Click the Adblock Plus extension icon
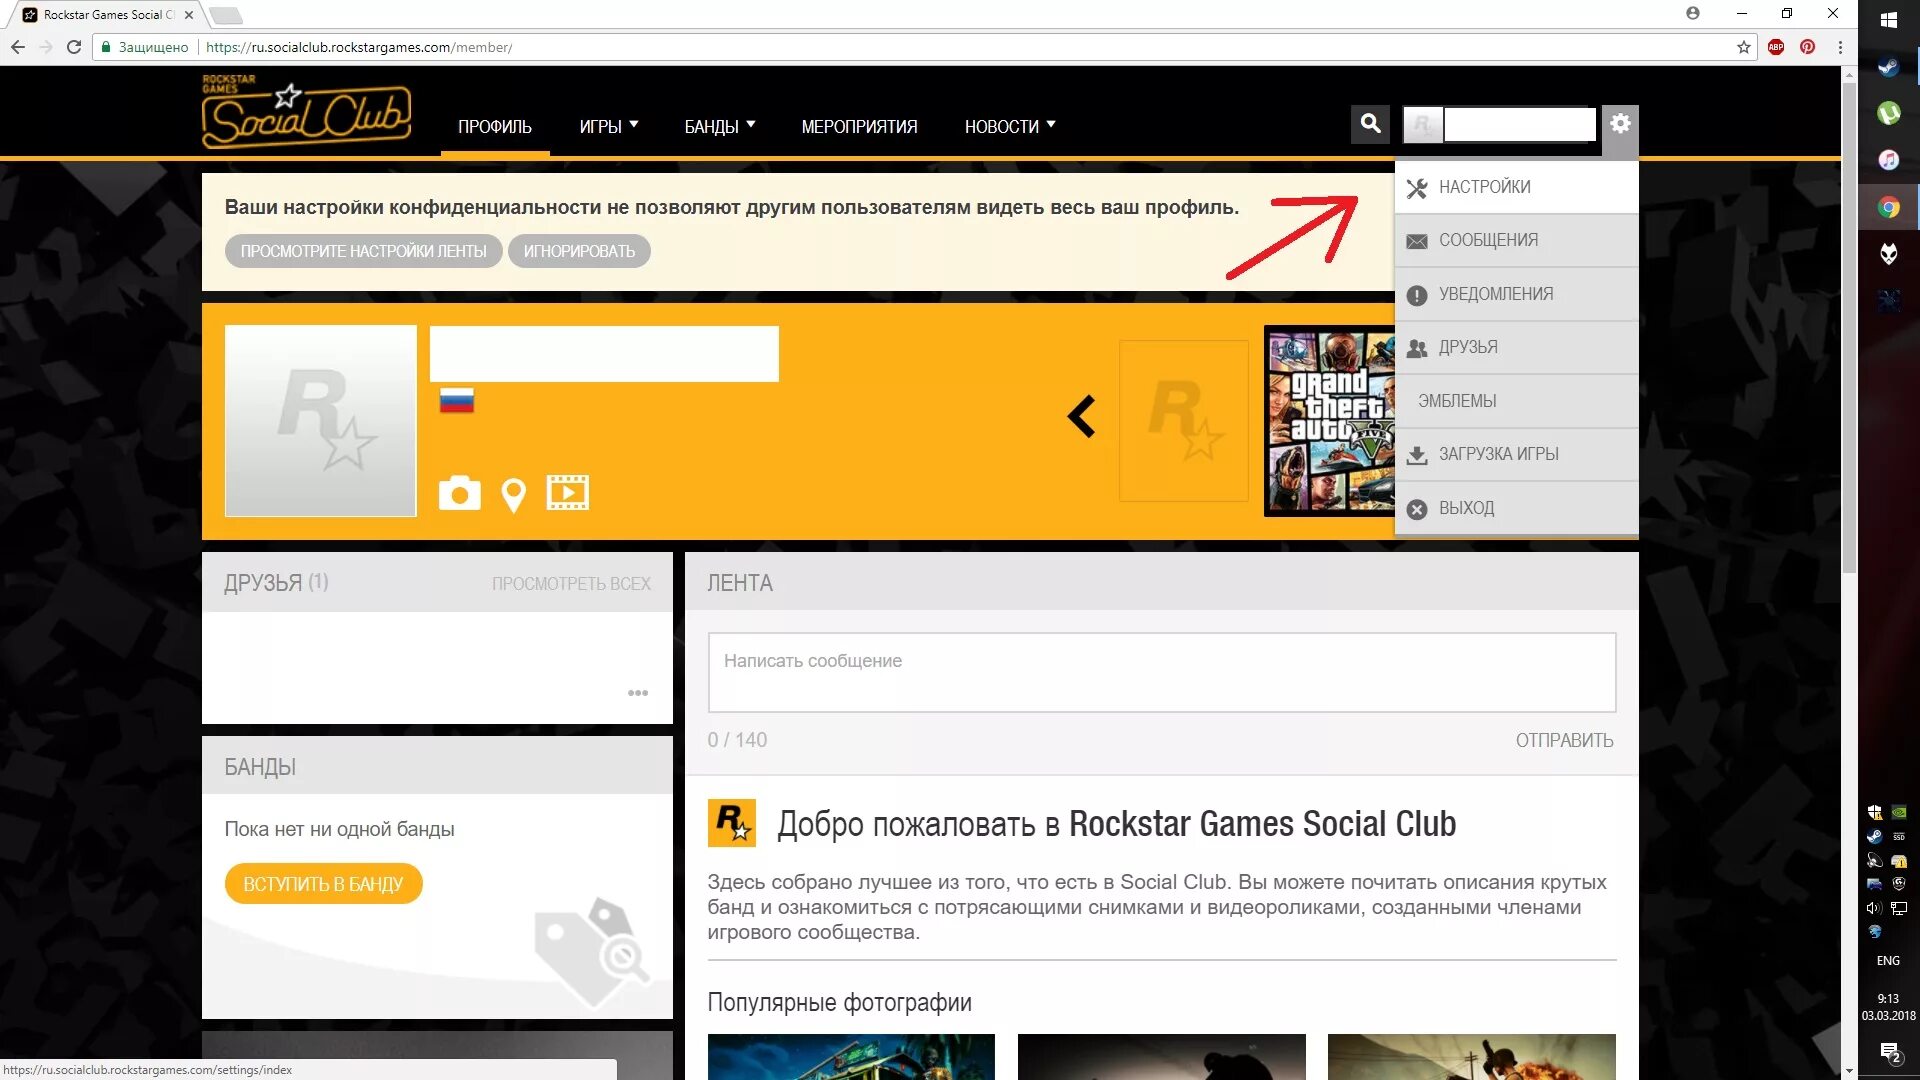Image resolution: width=1920 pixels, height=1080 pixels. (1776, 47)
